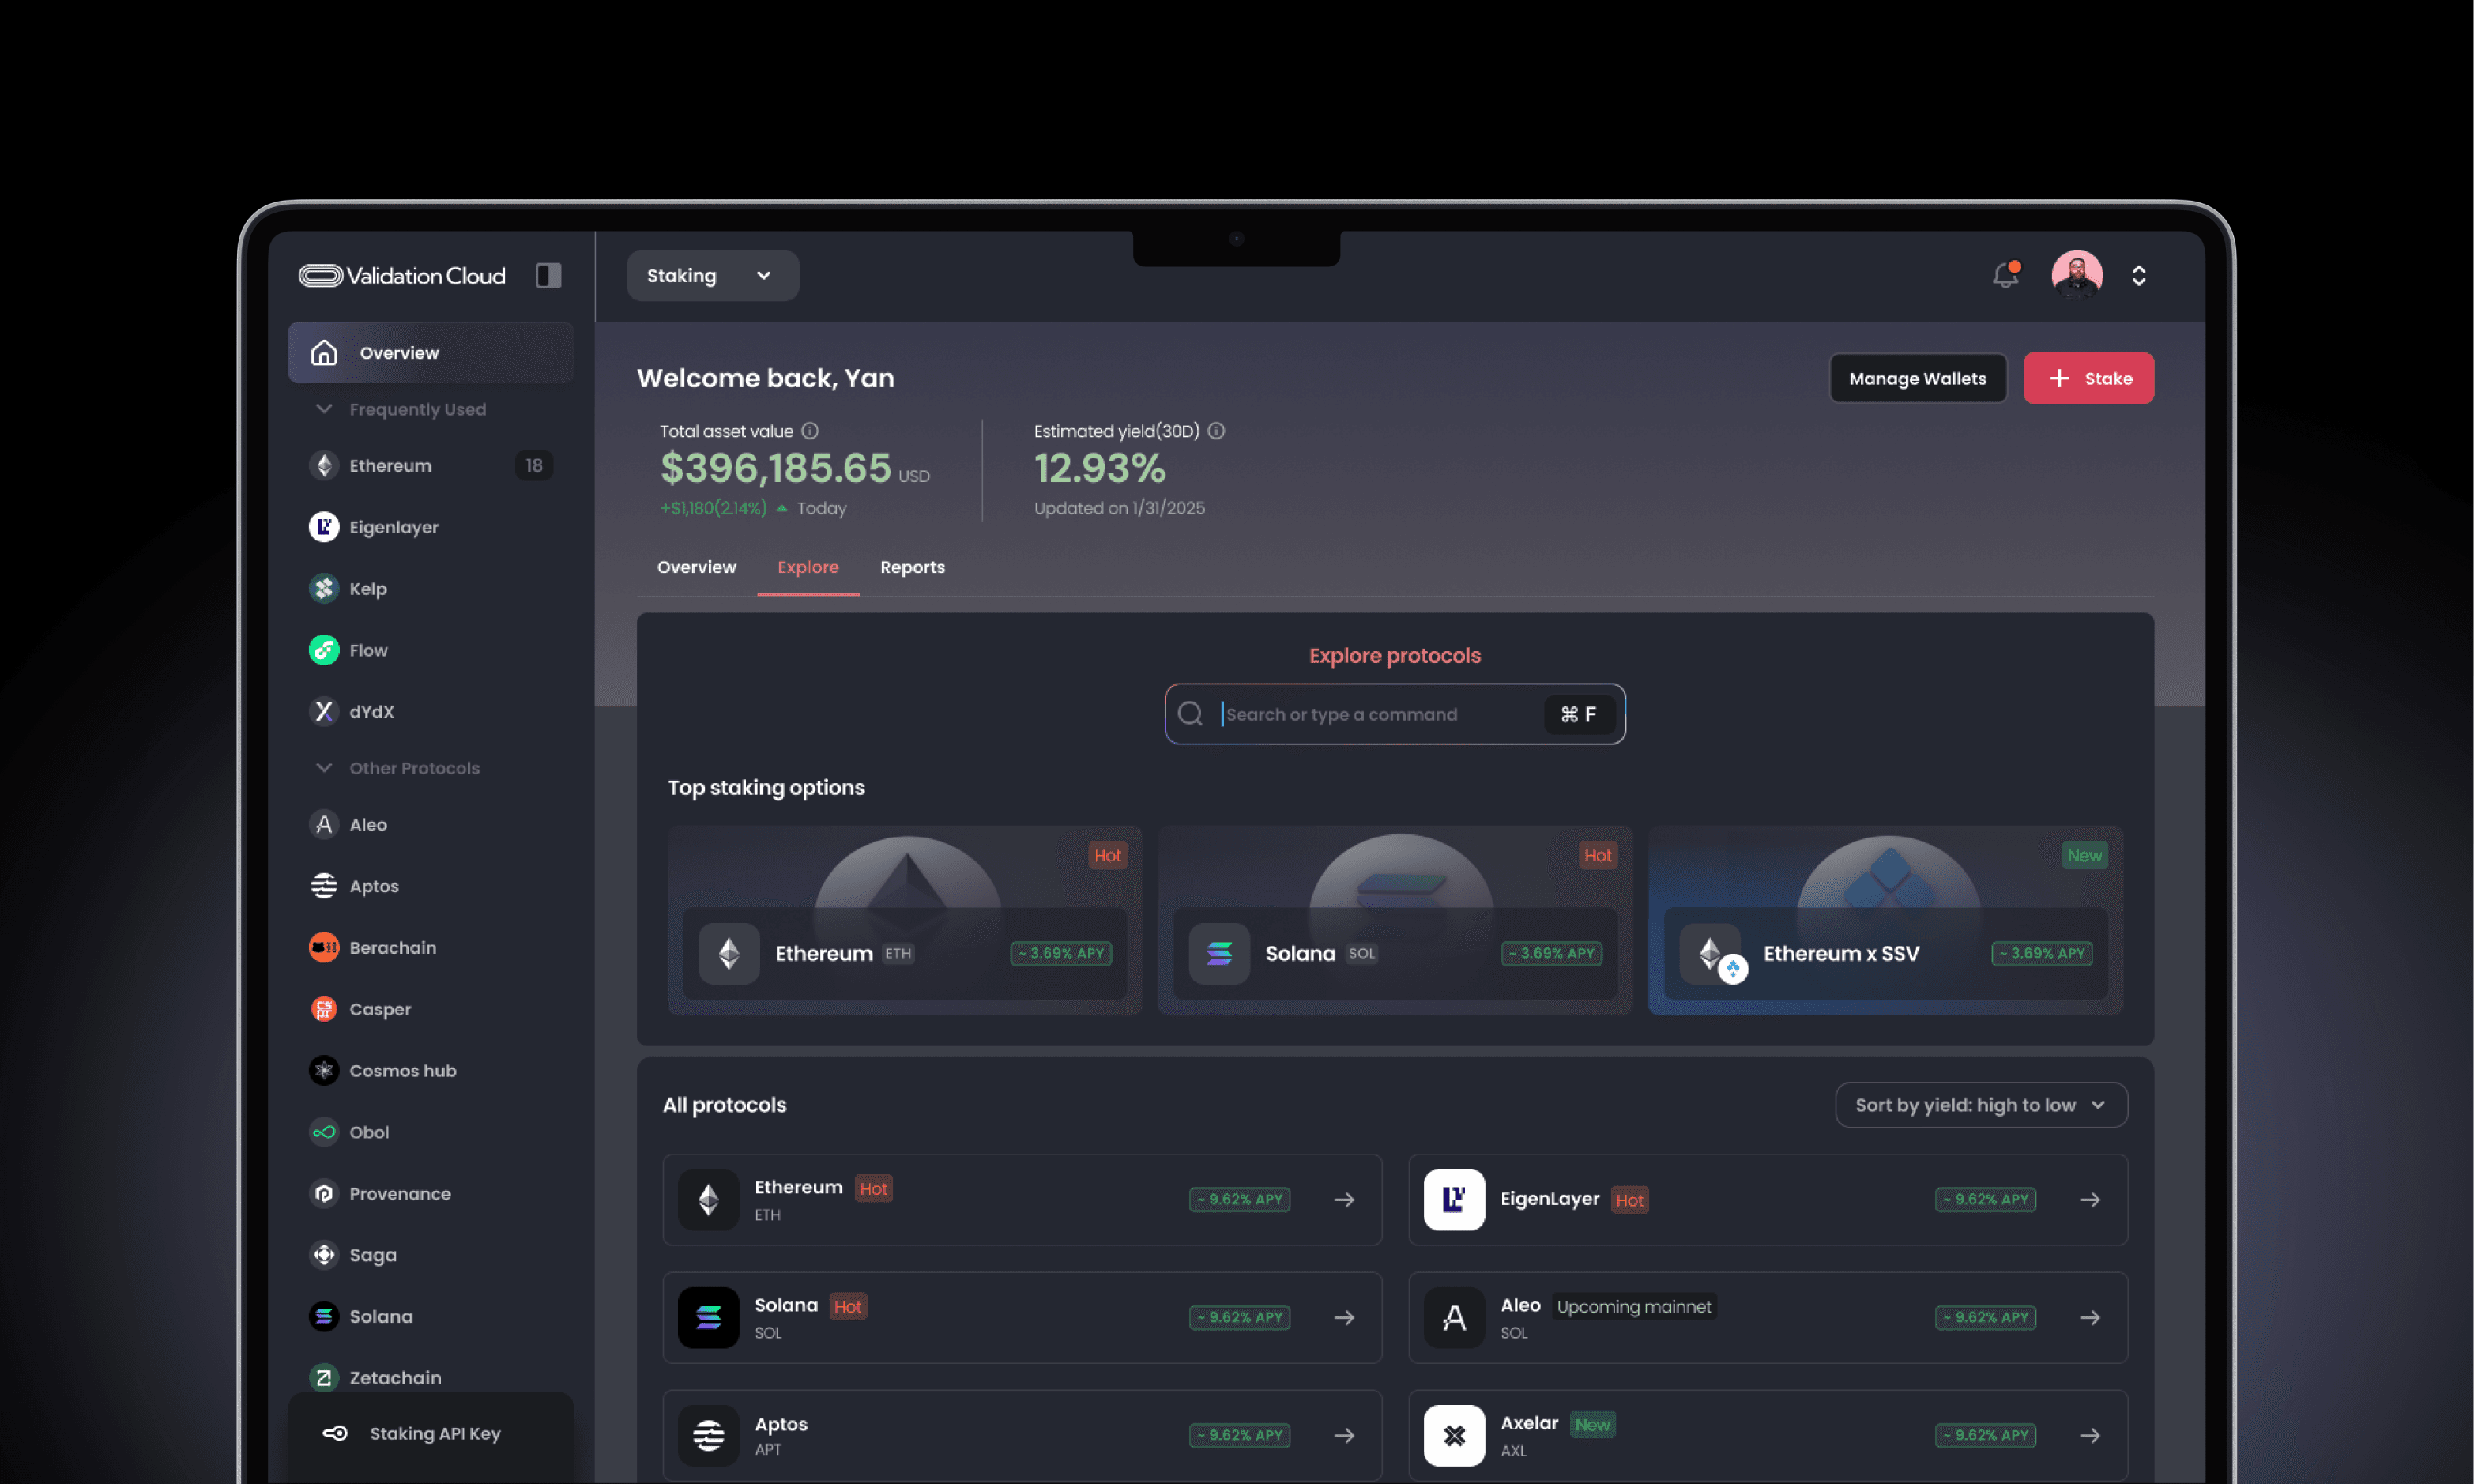Open Eigenlayer in the sidebar
Viewport: 2474px width, 1484px height.
point(393,527)
